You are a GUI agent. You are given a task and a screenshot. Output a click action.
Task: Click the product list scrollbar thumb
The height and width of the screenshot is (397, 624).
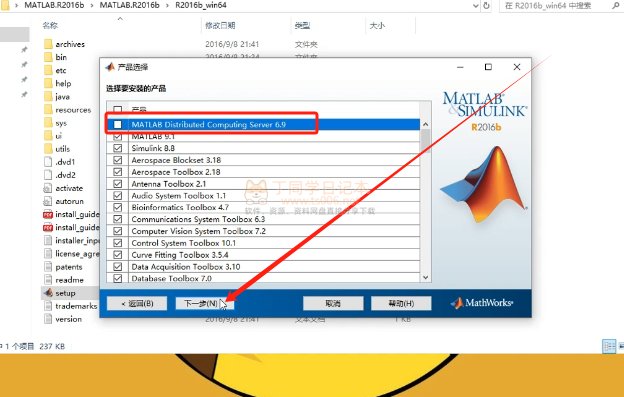pos(425,142)
